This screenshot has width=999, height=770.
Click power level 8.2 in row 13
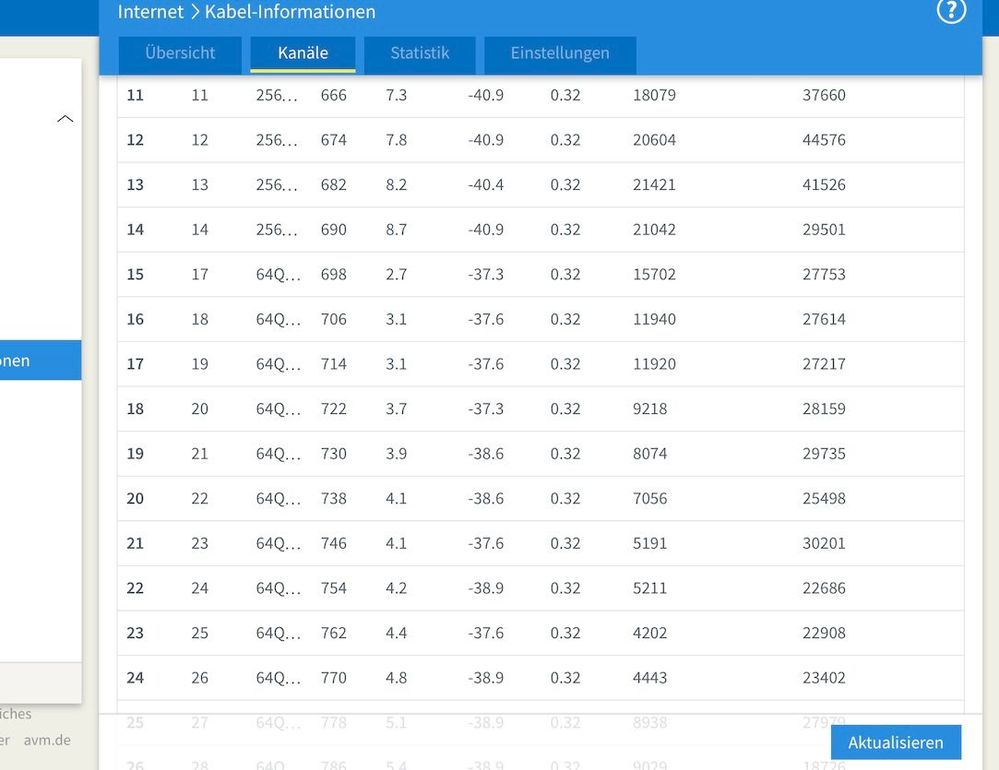coord(396,185)
